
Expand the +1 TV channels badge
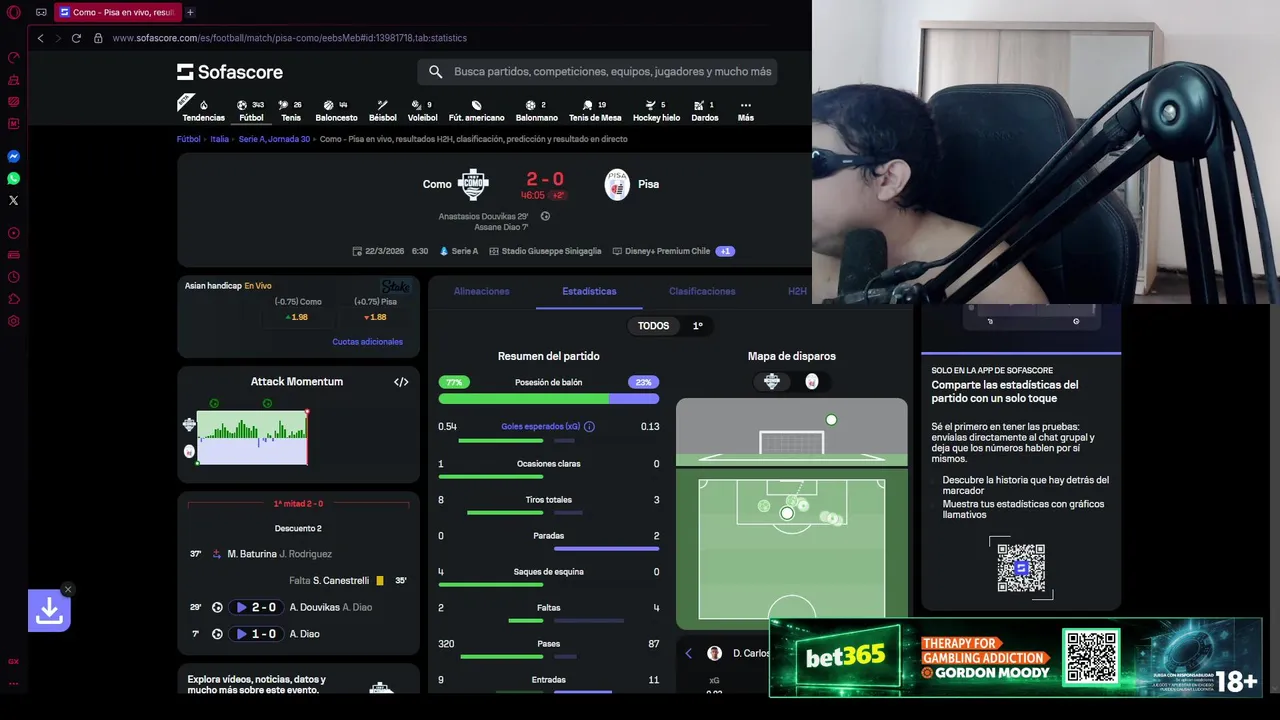point(725,251)
